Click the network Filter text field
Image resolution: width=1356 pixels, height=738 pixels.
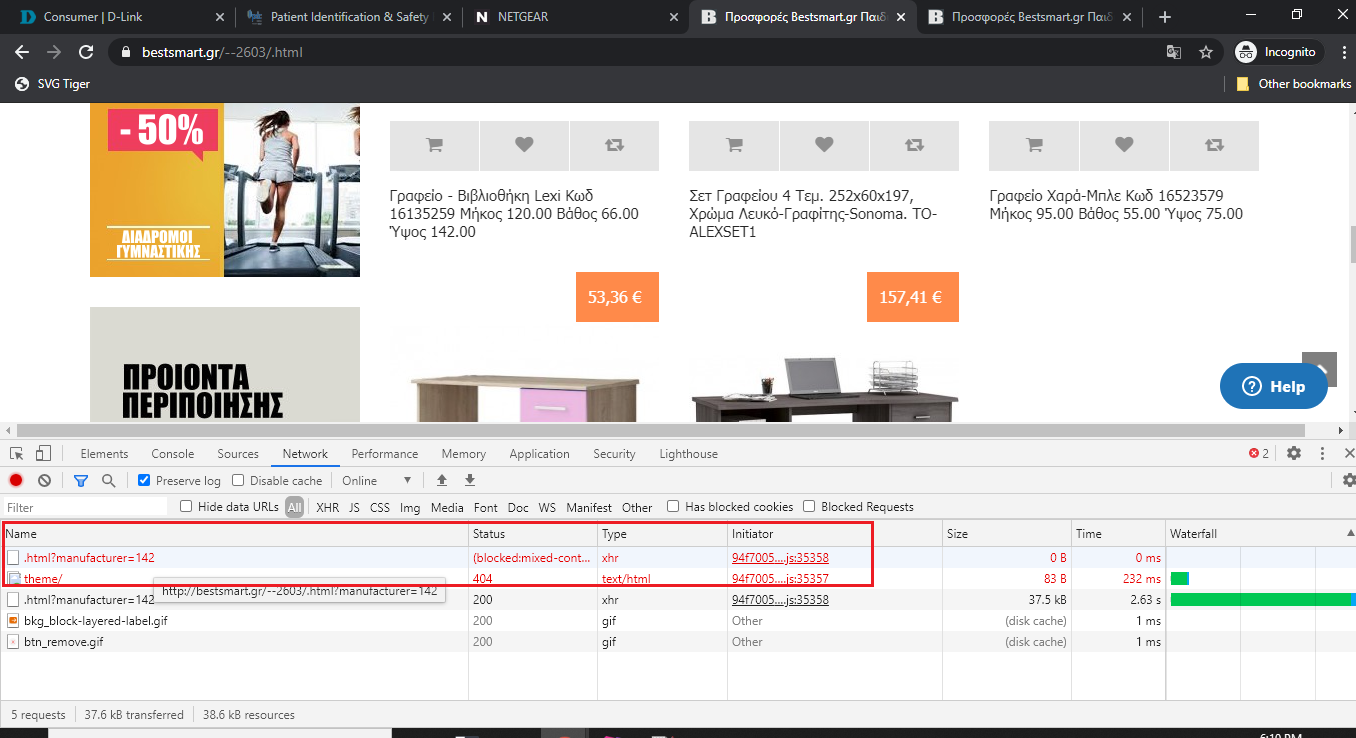[85, 508]
